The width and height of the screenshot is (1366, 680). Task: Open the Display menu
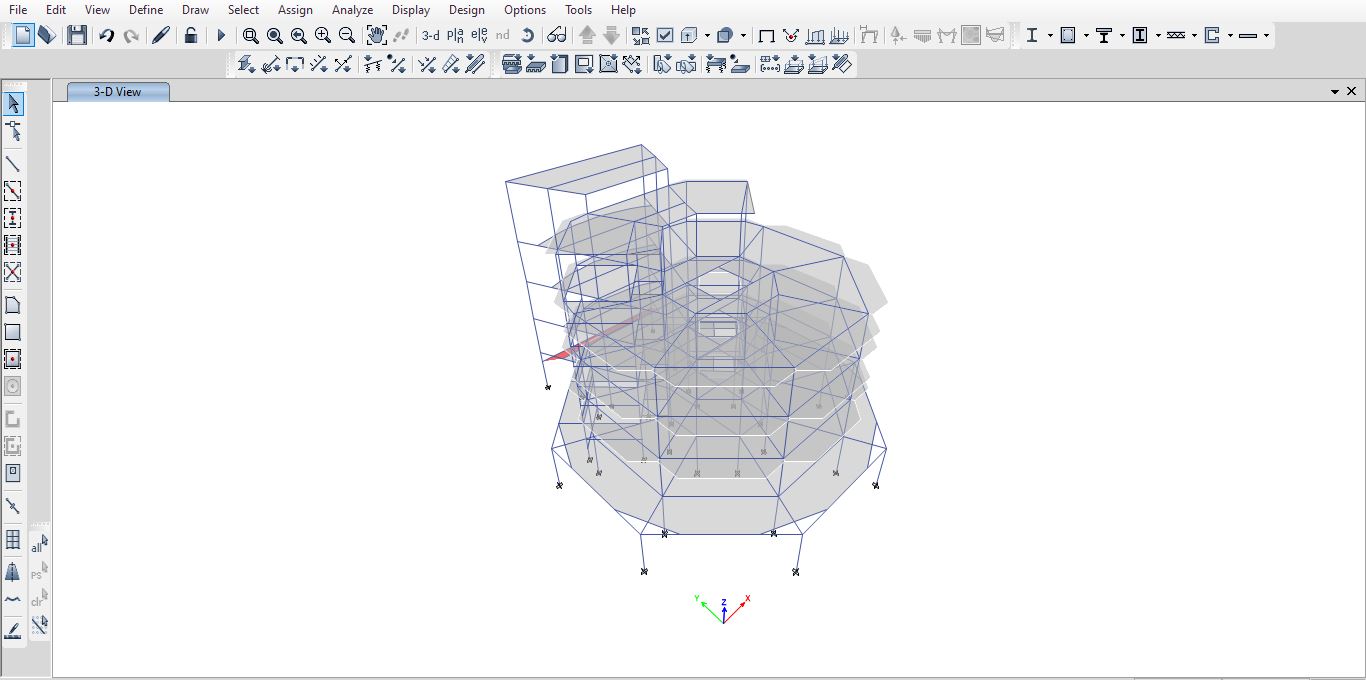(x=411, y=10)
